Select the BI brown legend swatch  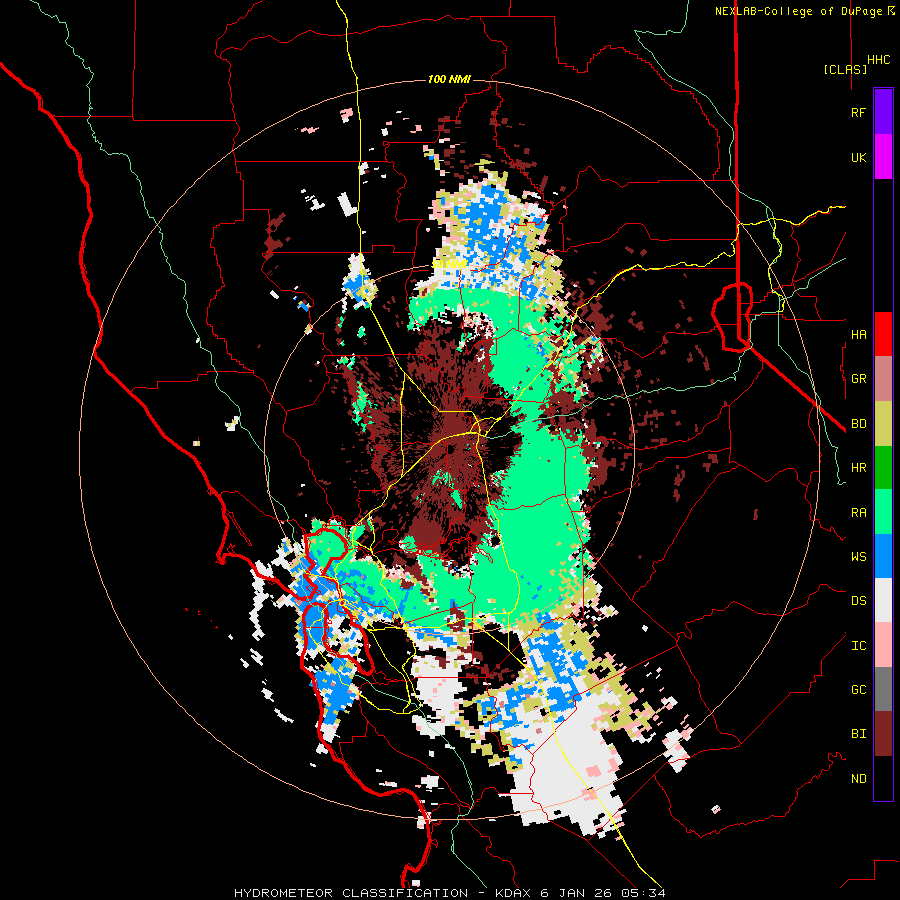[883, 734]
